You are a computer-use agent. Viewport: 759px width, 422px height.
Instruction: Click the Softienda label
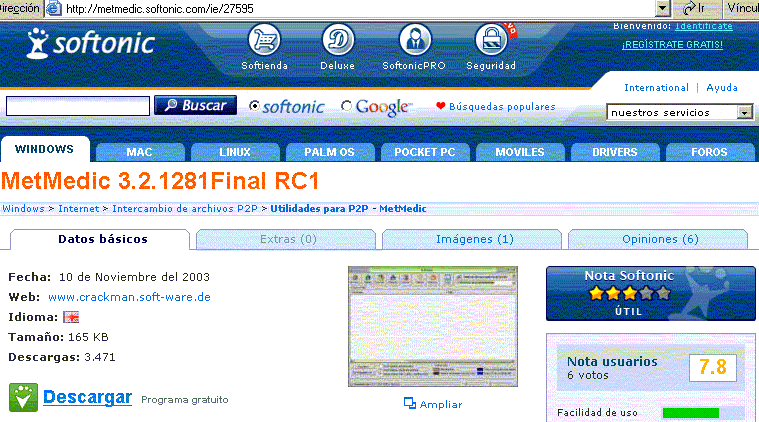pyautogui.click(x=264, y=65)
